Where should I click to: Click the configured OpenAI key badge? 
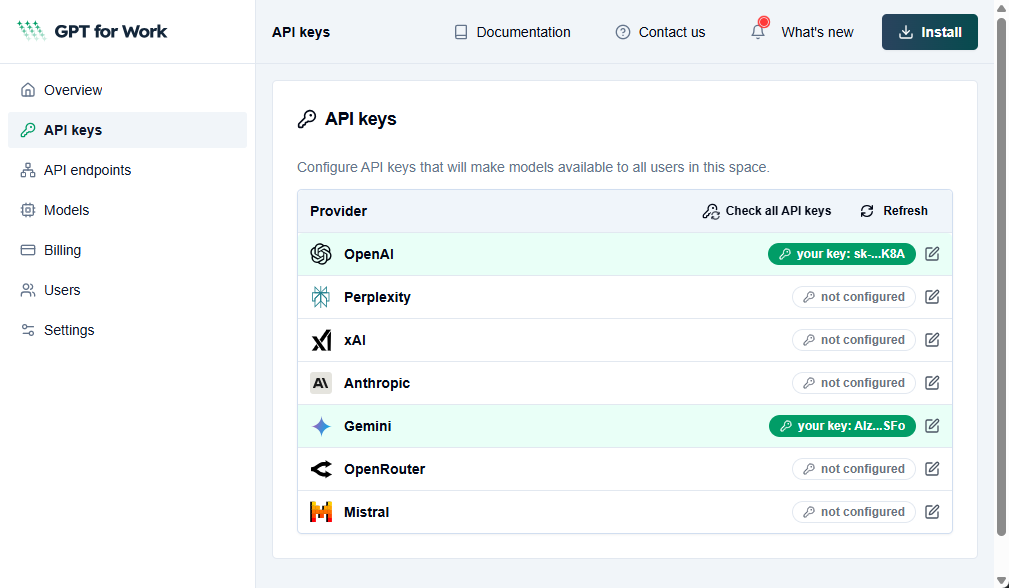tap(841, 254)
